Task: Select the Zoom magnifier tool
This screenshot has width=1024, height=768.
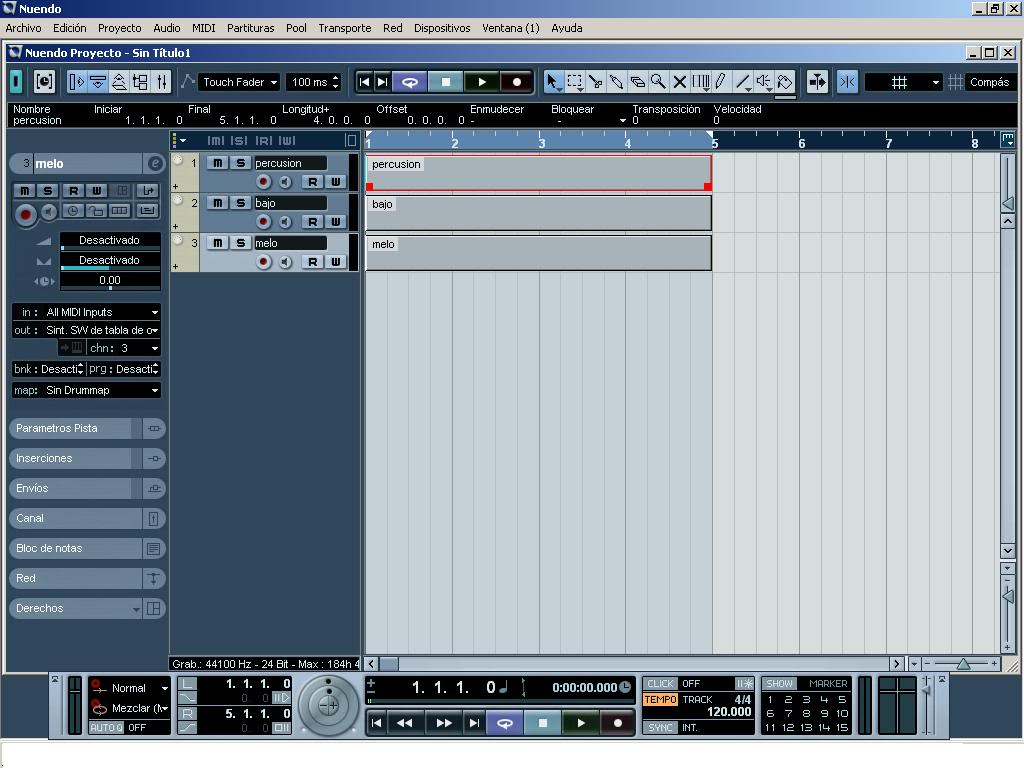Action: pyautogui.click(x=658, y=82)
